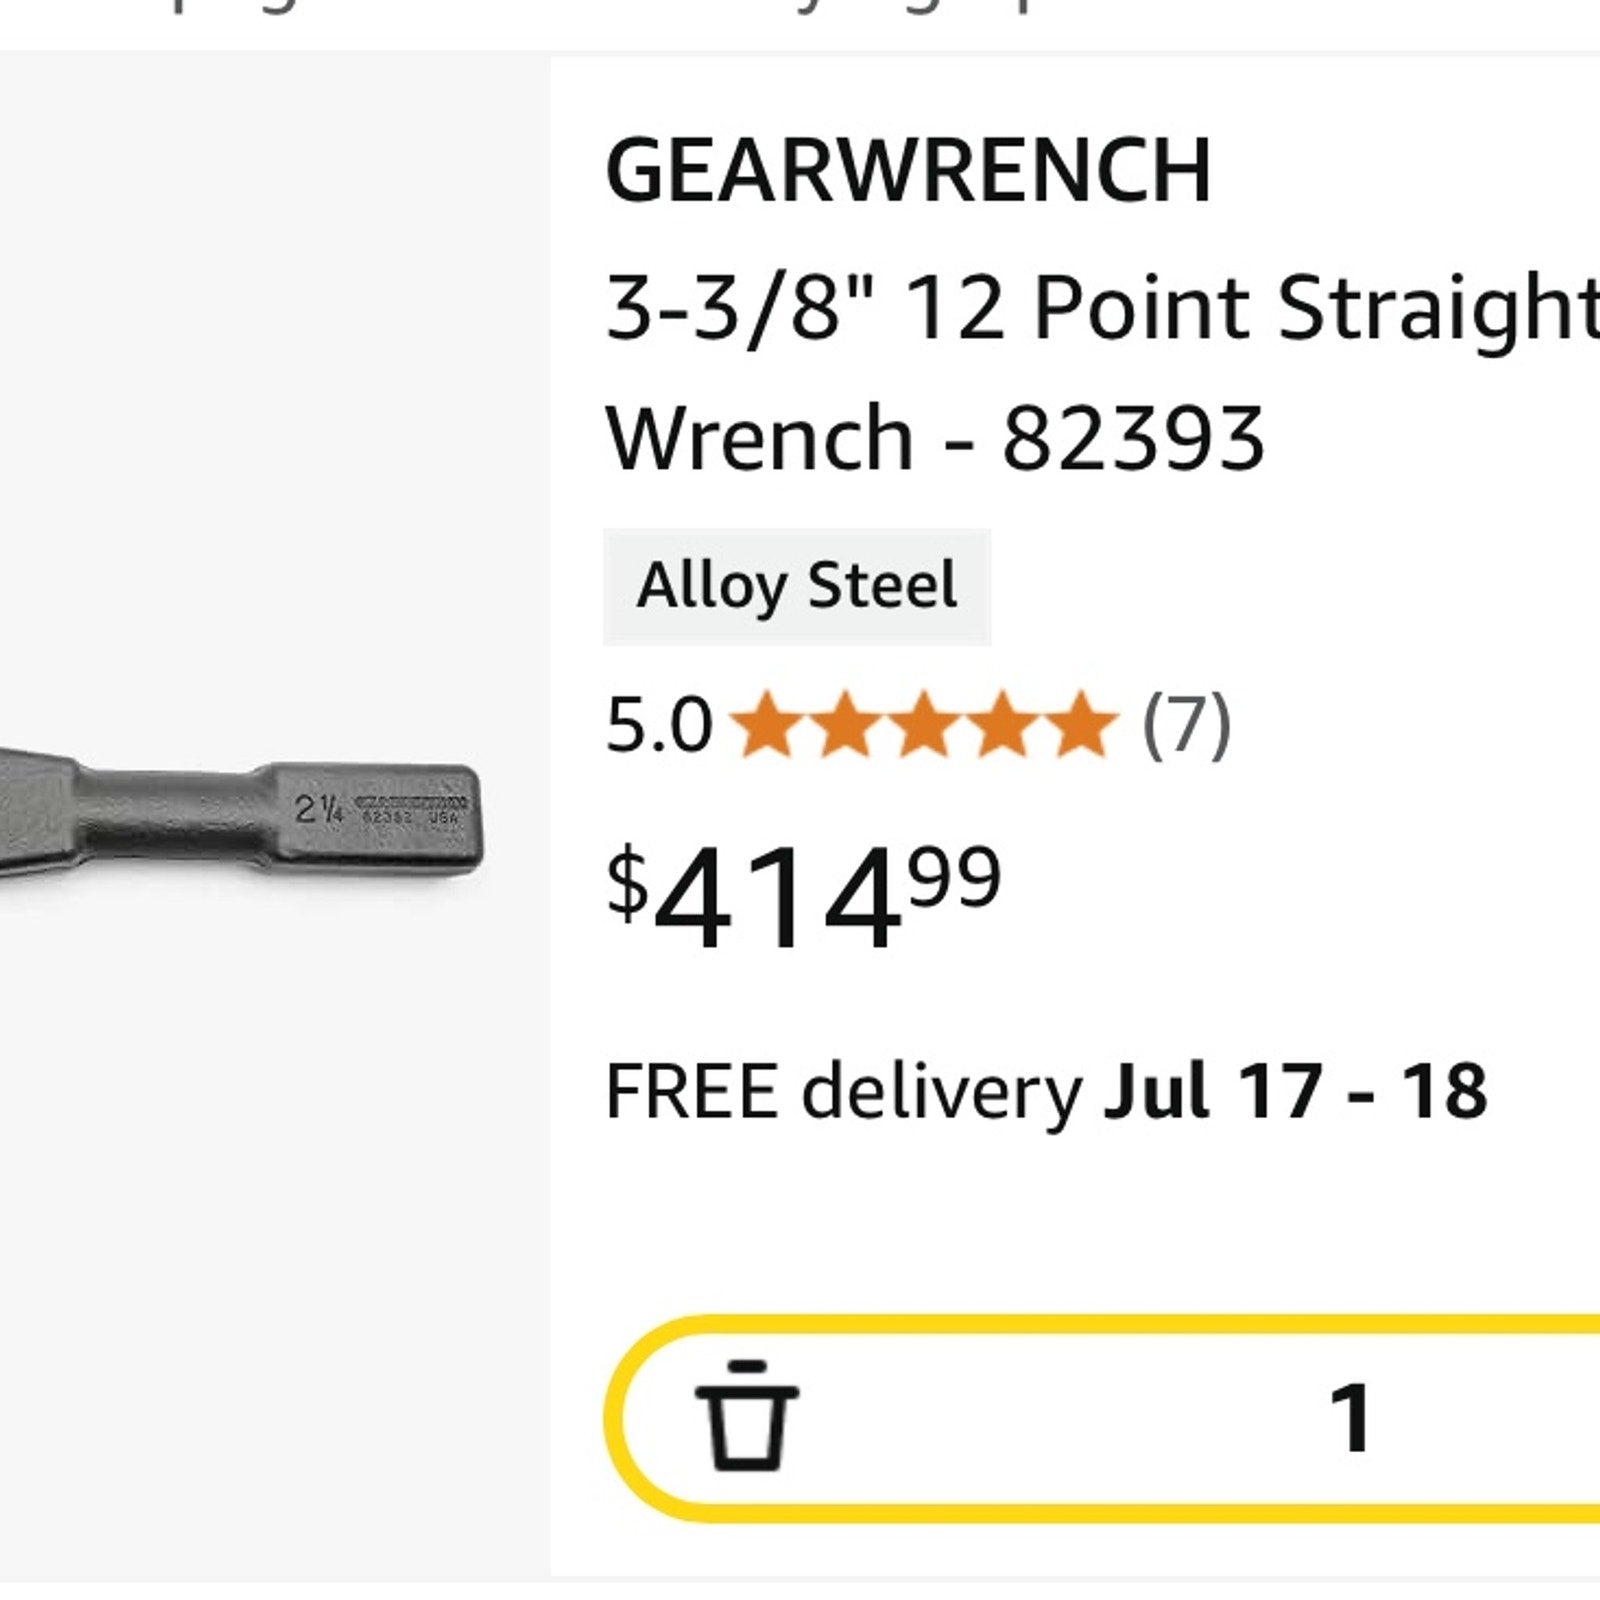Click the FREE delivery text
1600x1600 pixels.
pos(843,1091)
